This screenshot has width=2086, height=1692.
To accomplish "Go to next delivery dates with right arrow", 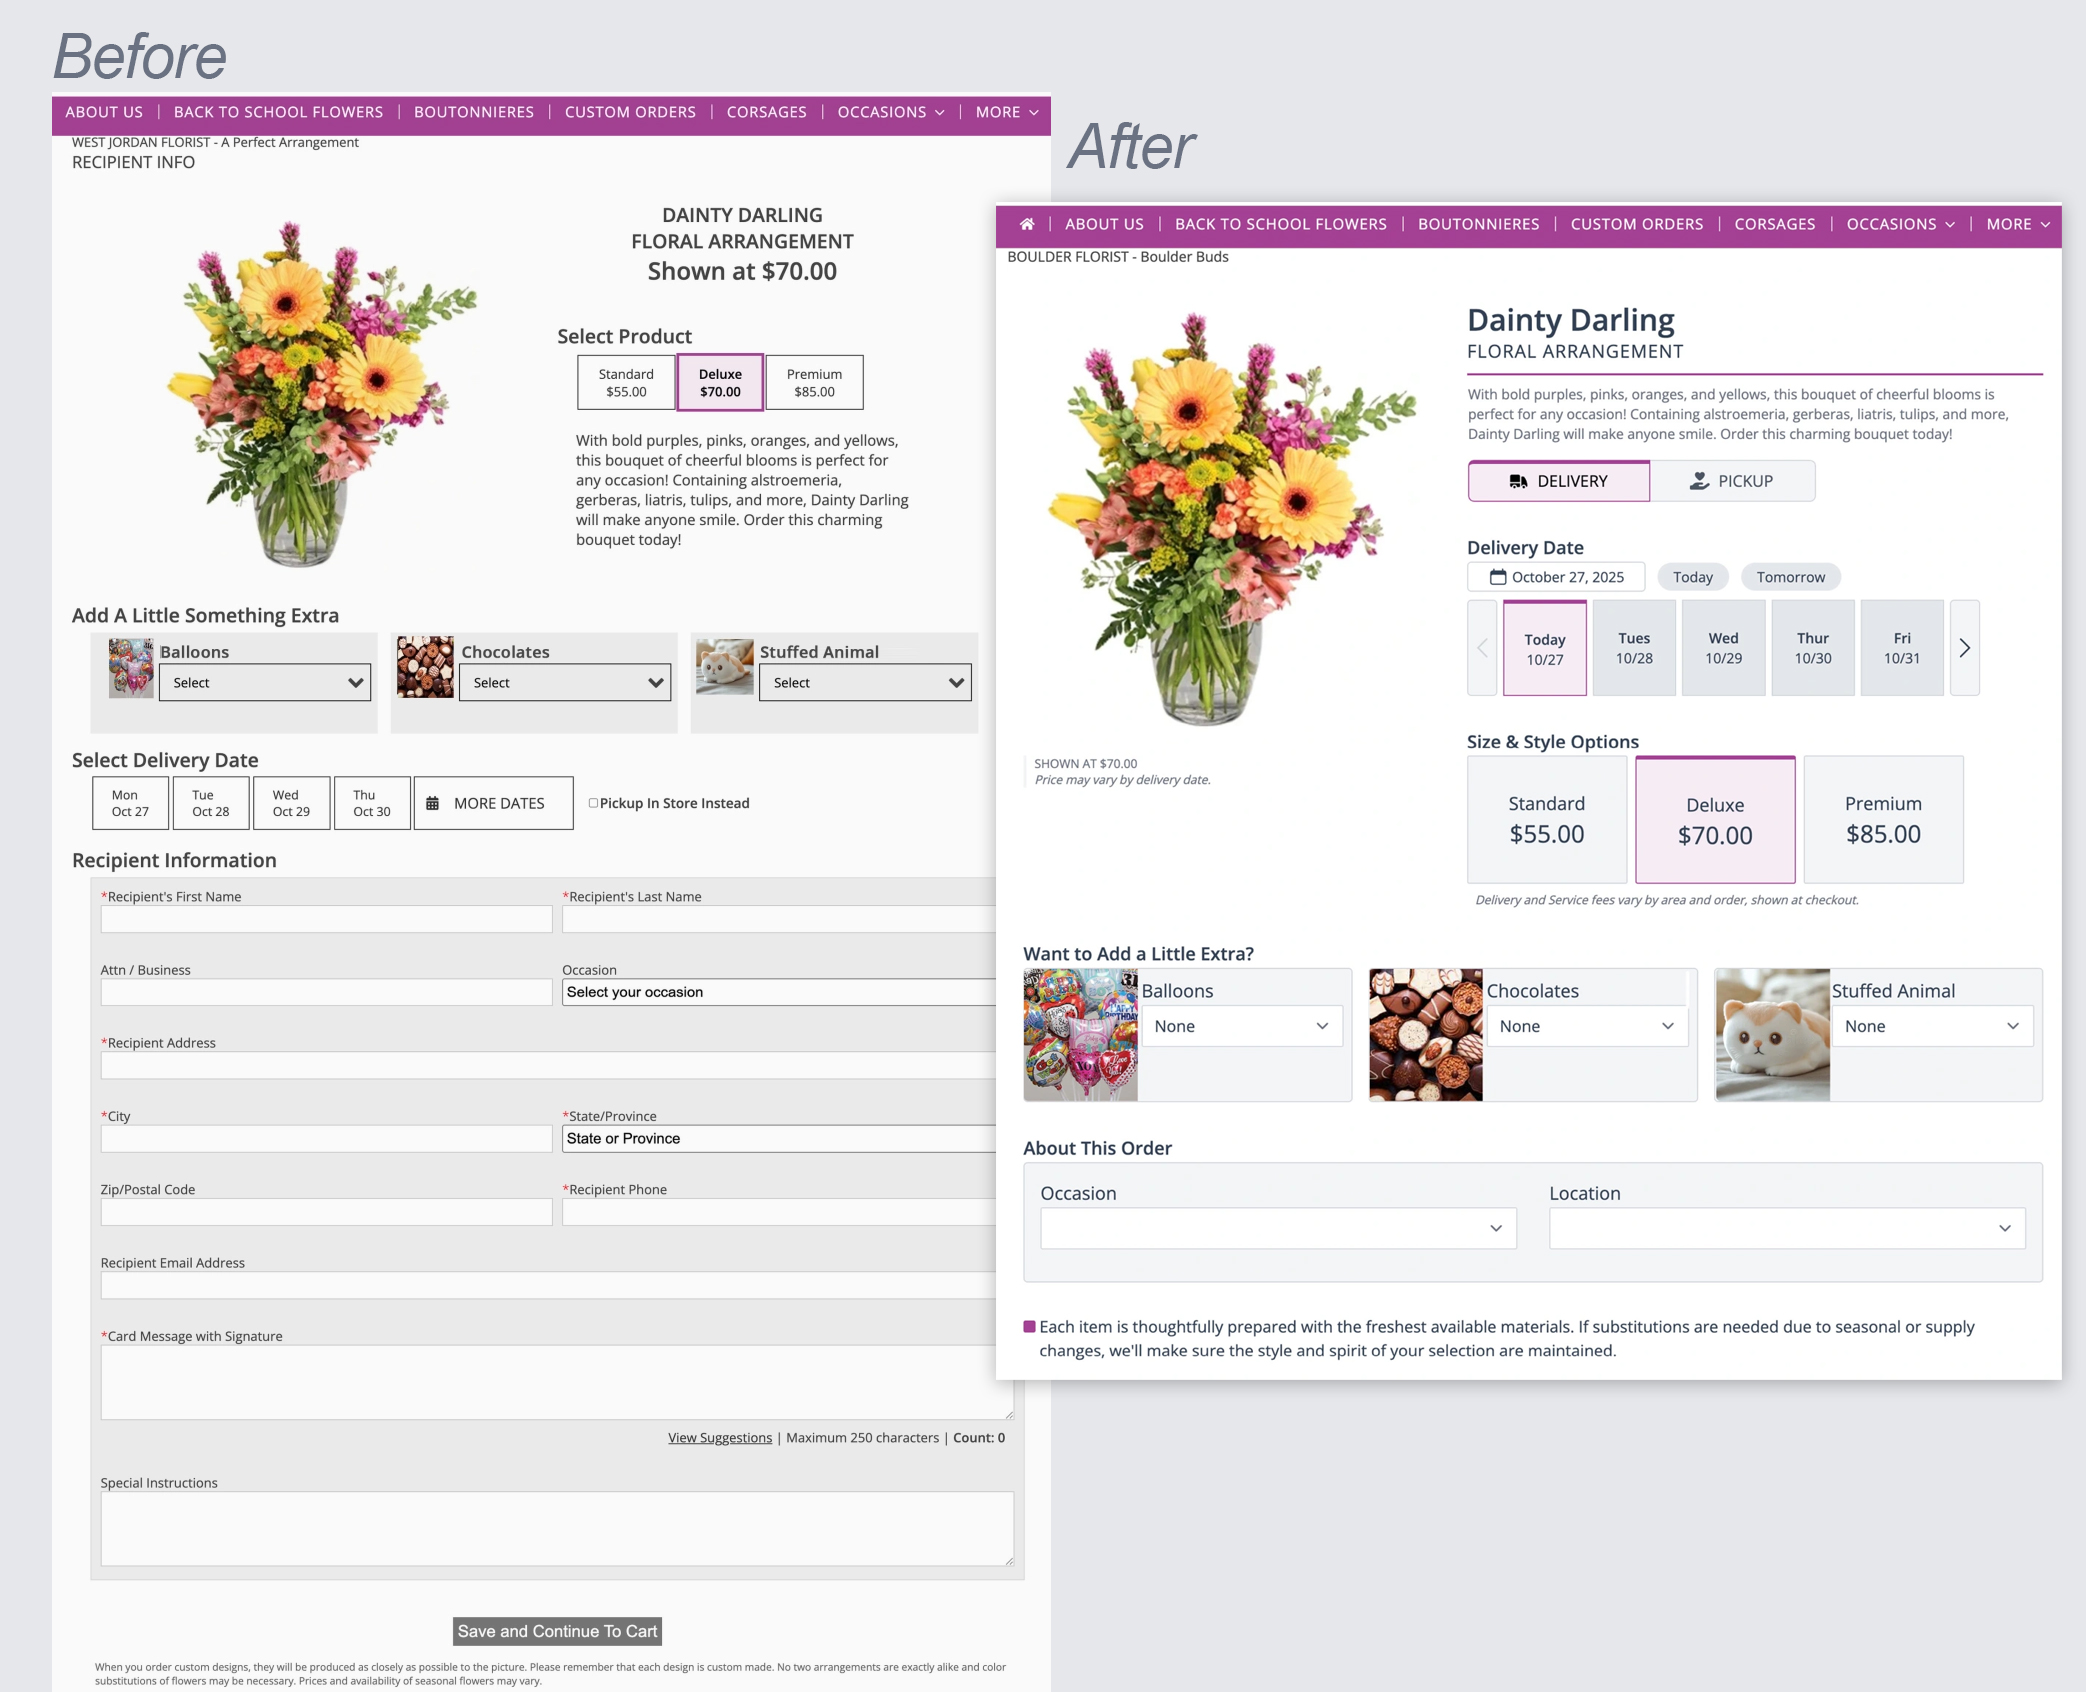I will (x=1964, y=648).
